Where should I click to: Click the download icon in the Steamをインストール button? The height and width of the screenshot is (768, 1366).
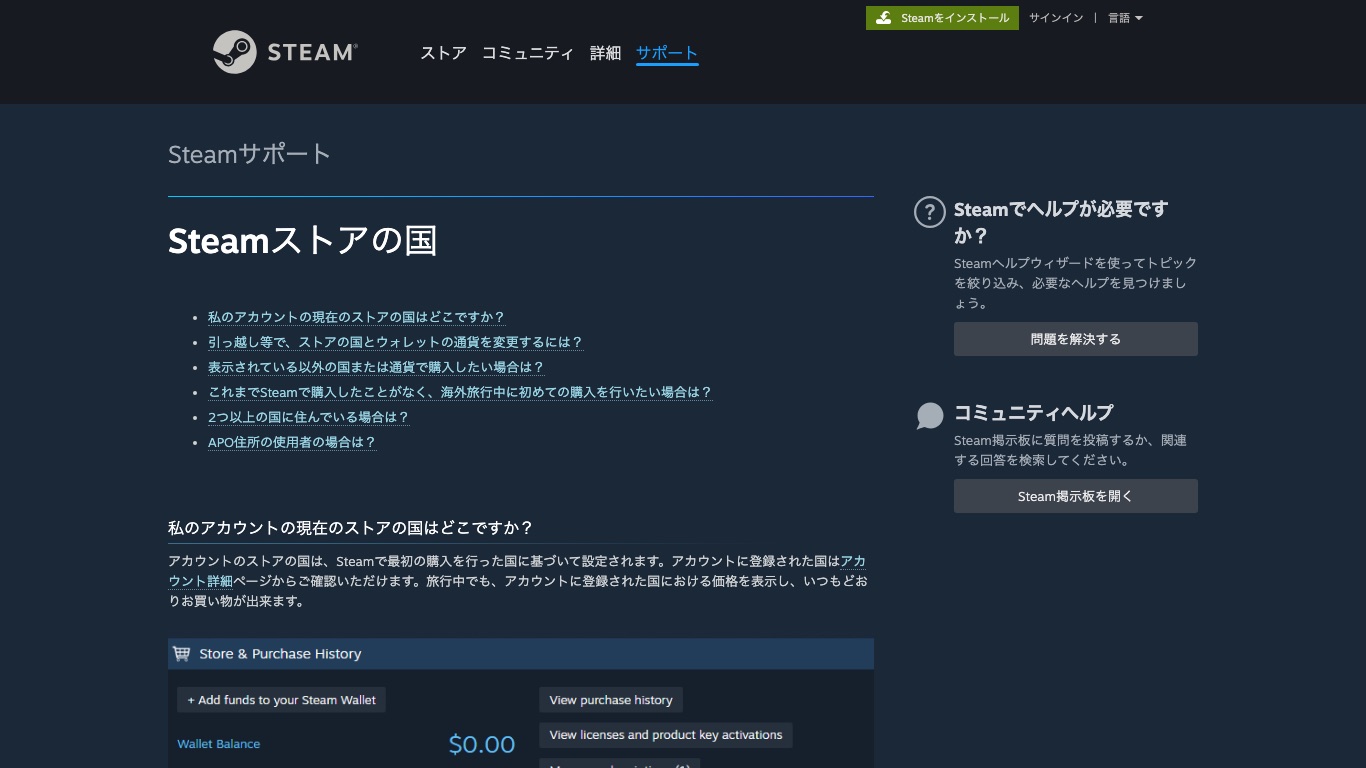click(883, 18)
